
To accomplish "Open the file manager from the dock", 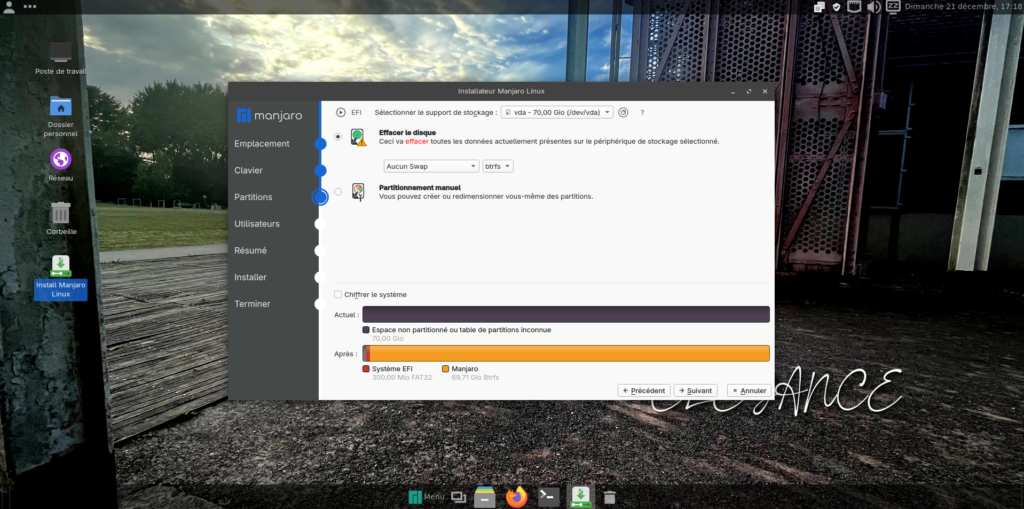I will click(484, 497).
